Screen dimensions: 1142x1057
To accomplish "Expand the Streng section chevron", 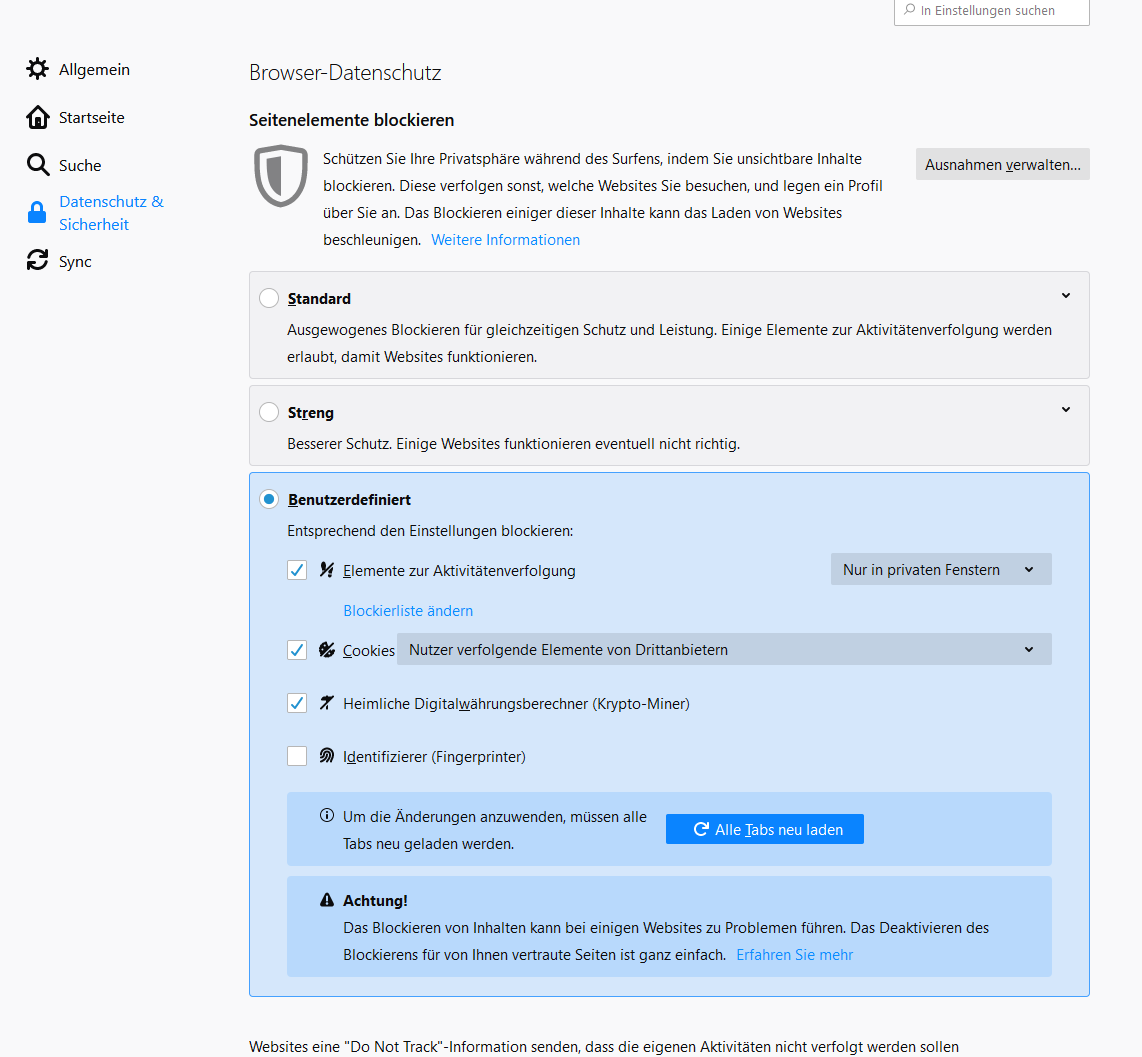I will pyautogui.click(x=1066, y=410).
